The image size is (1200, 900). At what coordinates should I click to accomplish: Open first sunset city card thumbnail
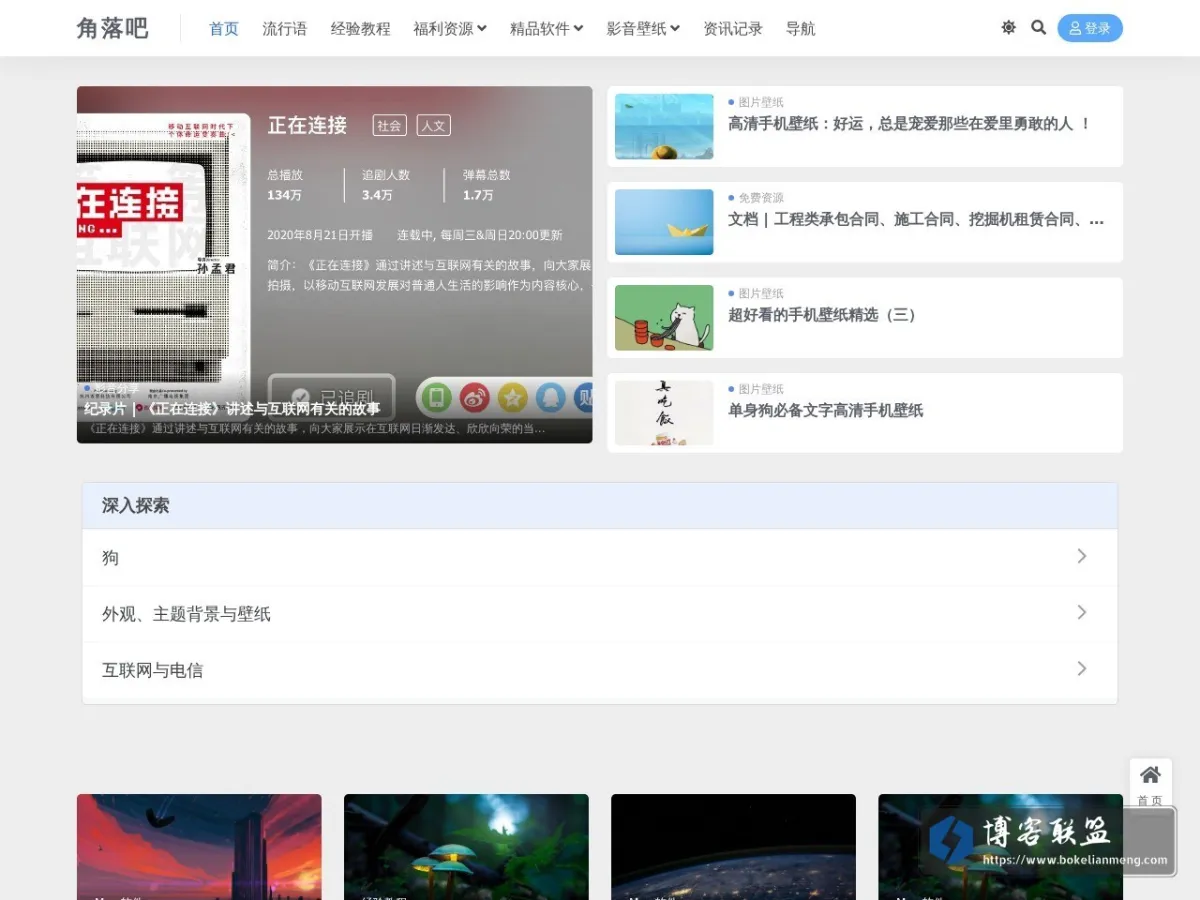[199, 847]
